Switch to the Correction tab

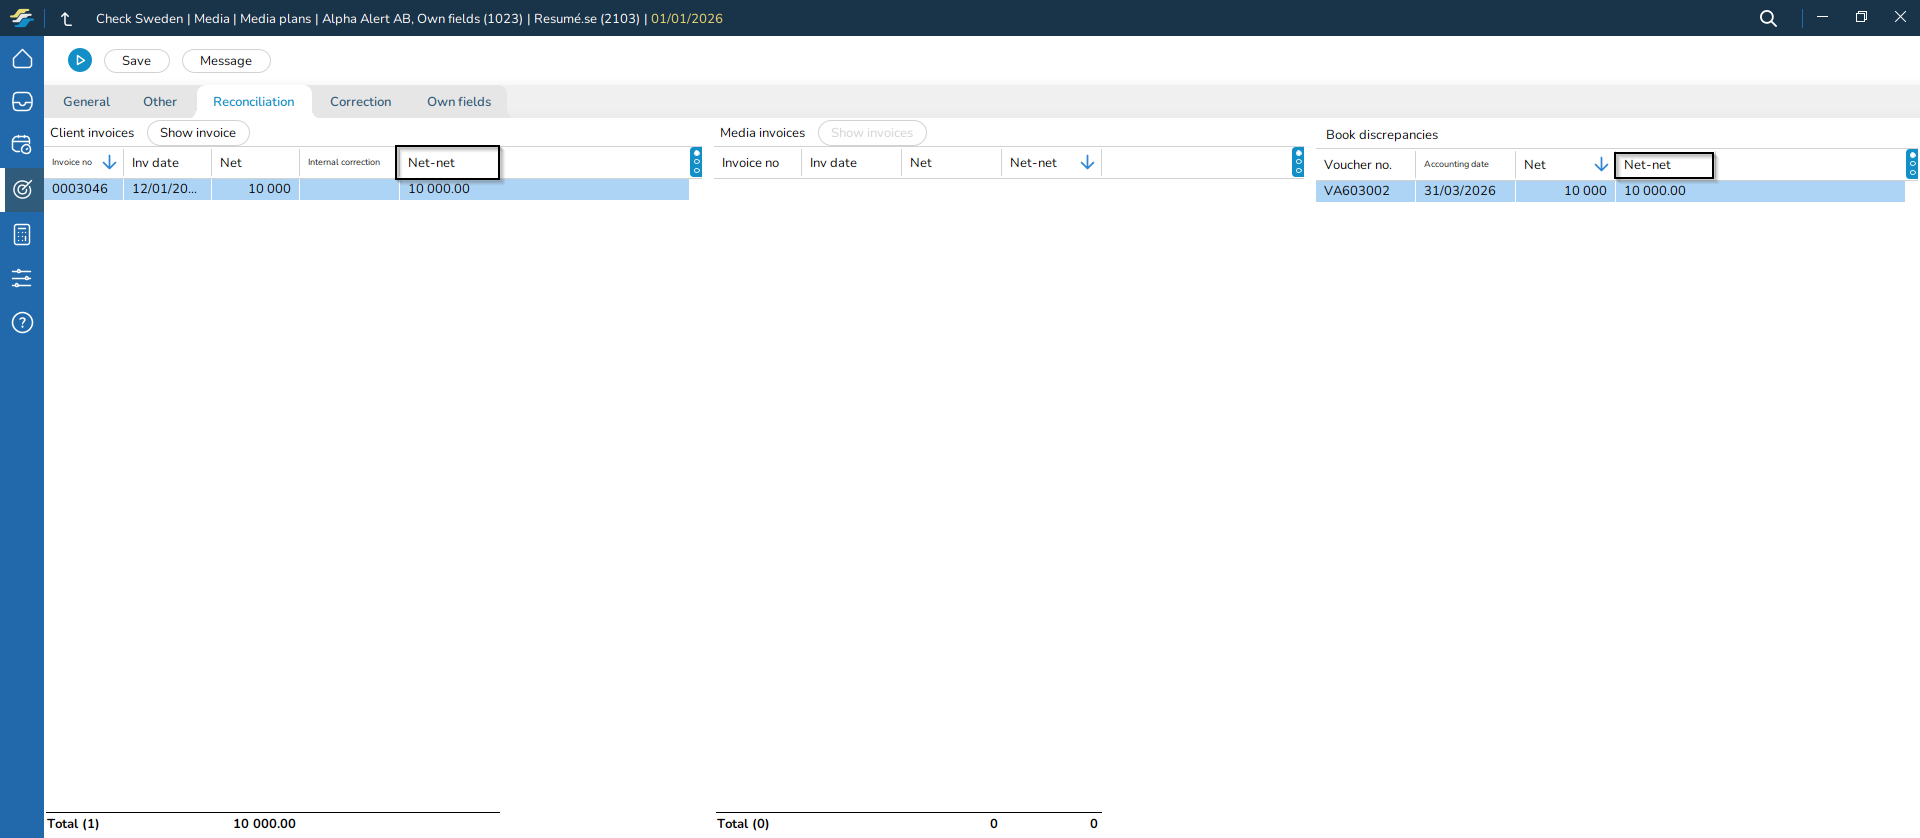point(360,102)
